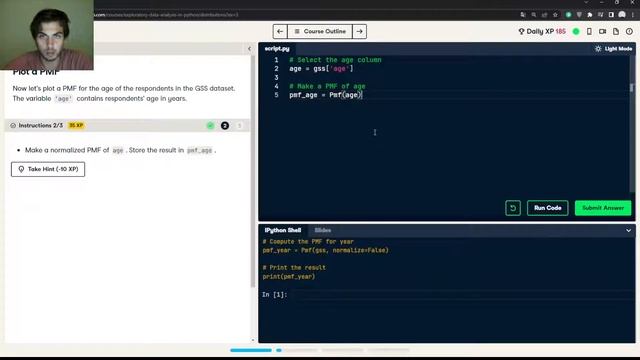Toggle Light Mode for the editor
The image size is (640, 360).
click(x=613, y=49)
